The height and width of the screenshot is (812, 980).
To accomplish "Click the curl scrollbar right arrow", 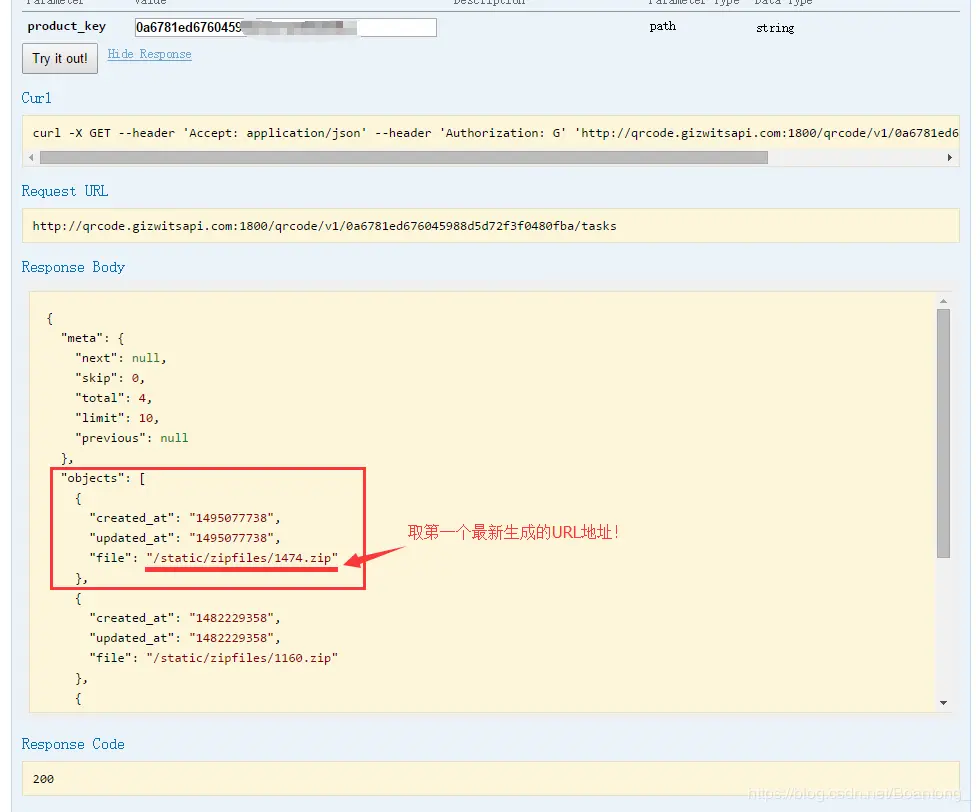I will point(950,158).
